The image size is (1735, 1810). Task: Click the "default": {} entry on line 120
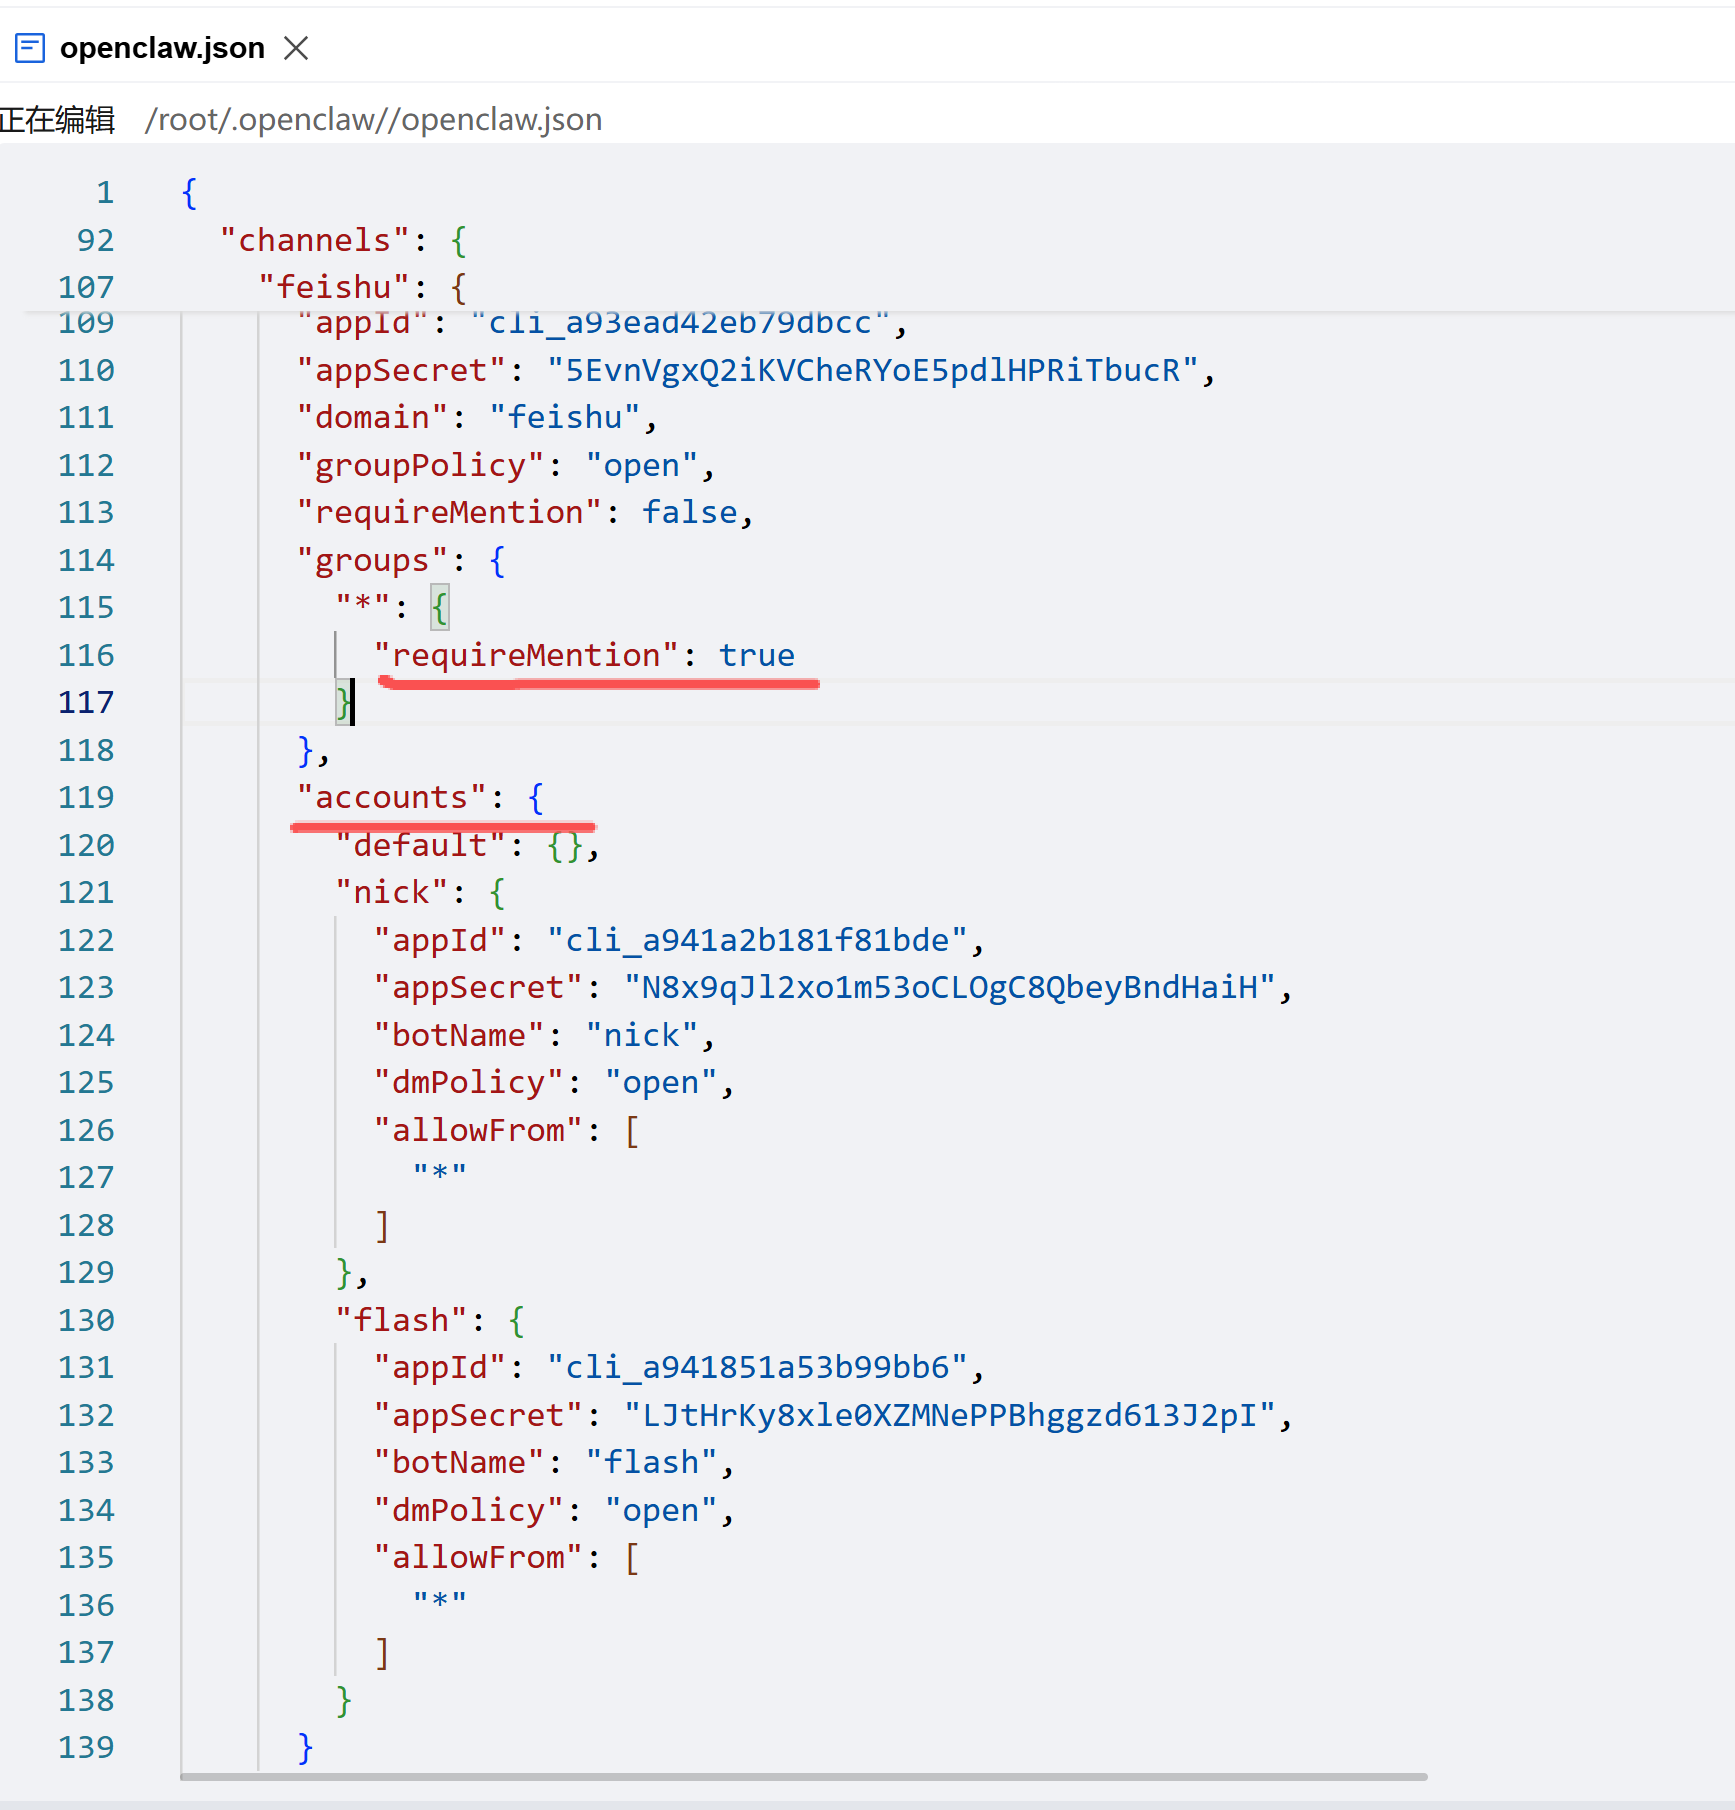click(x=467, y=846)
